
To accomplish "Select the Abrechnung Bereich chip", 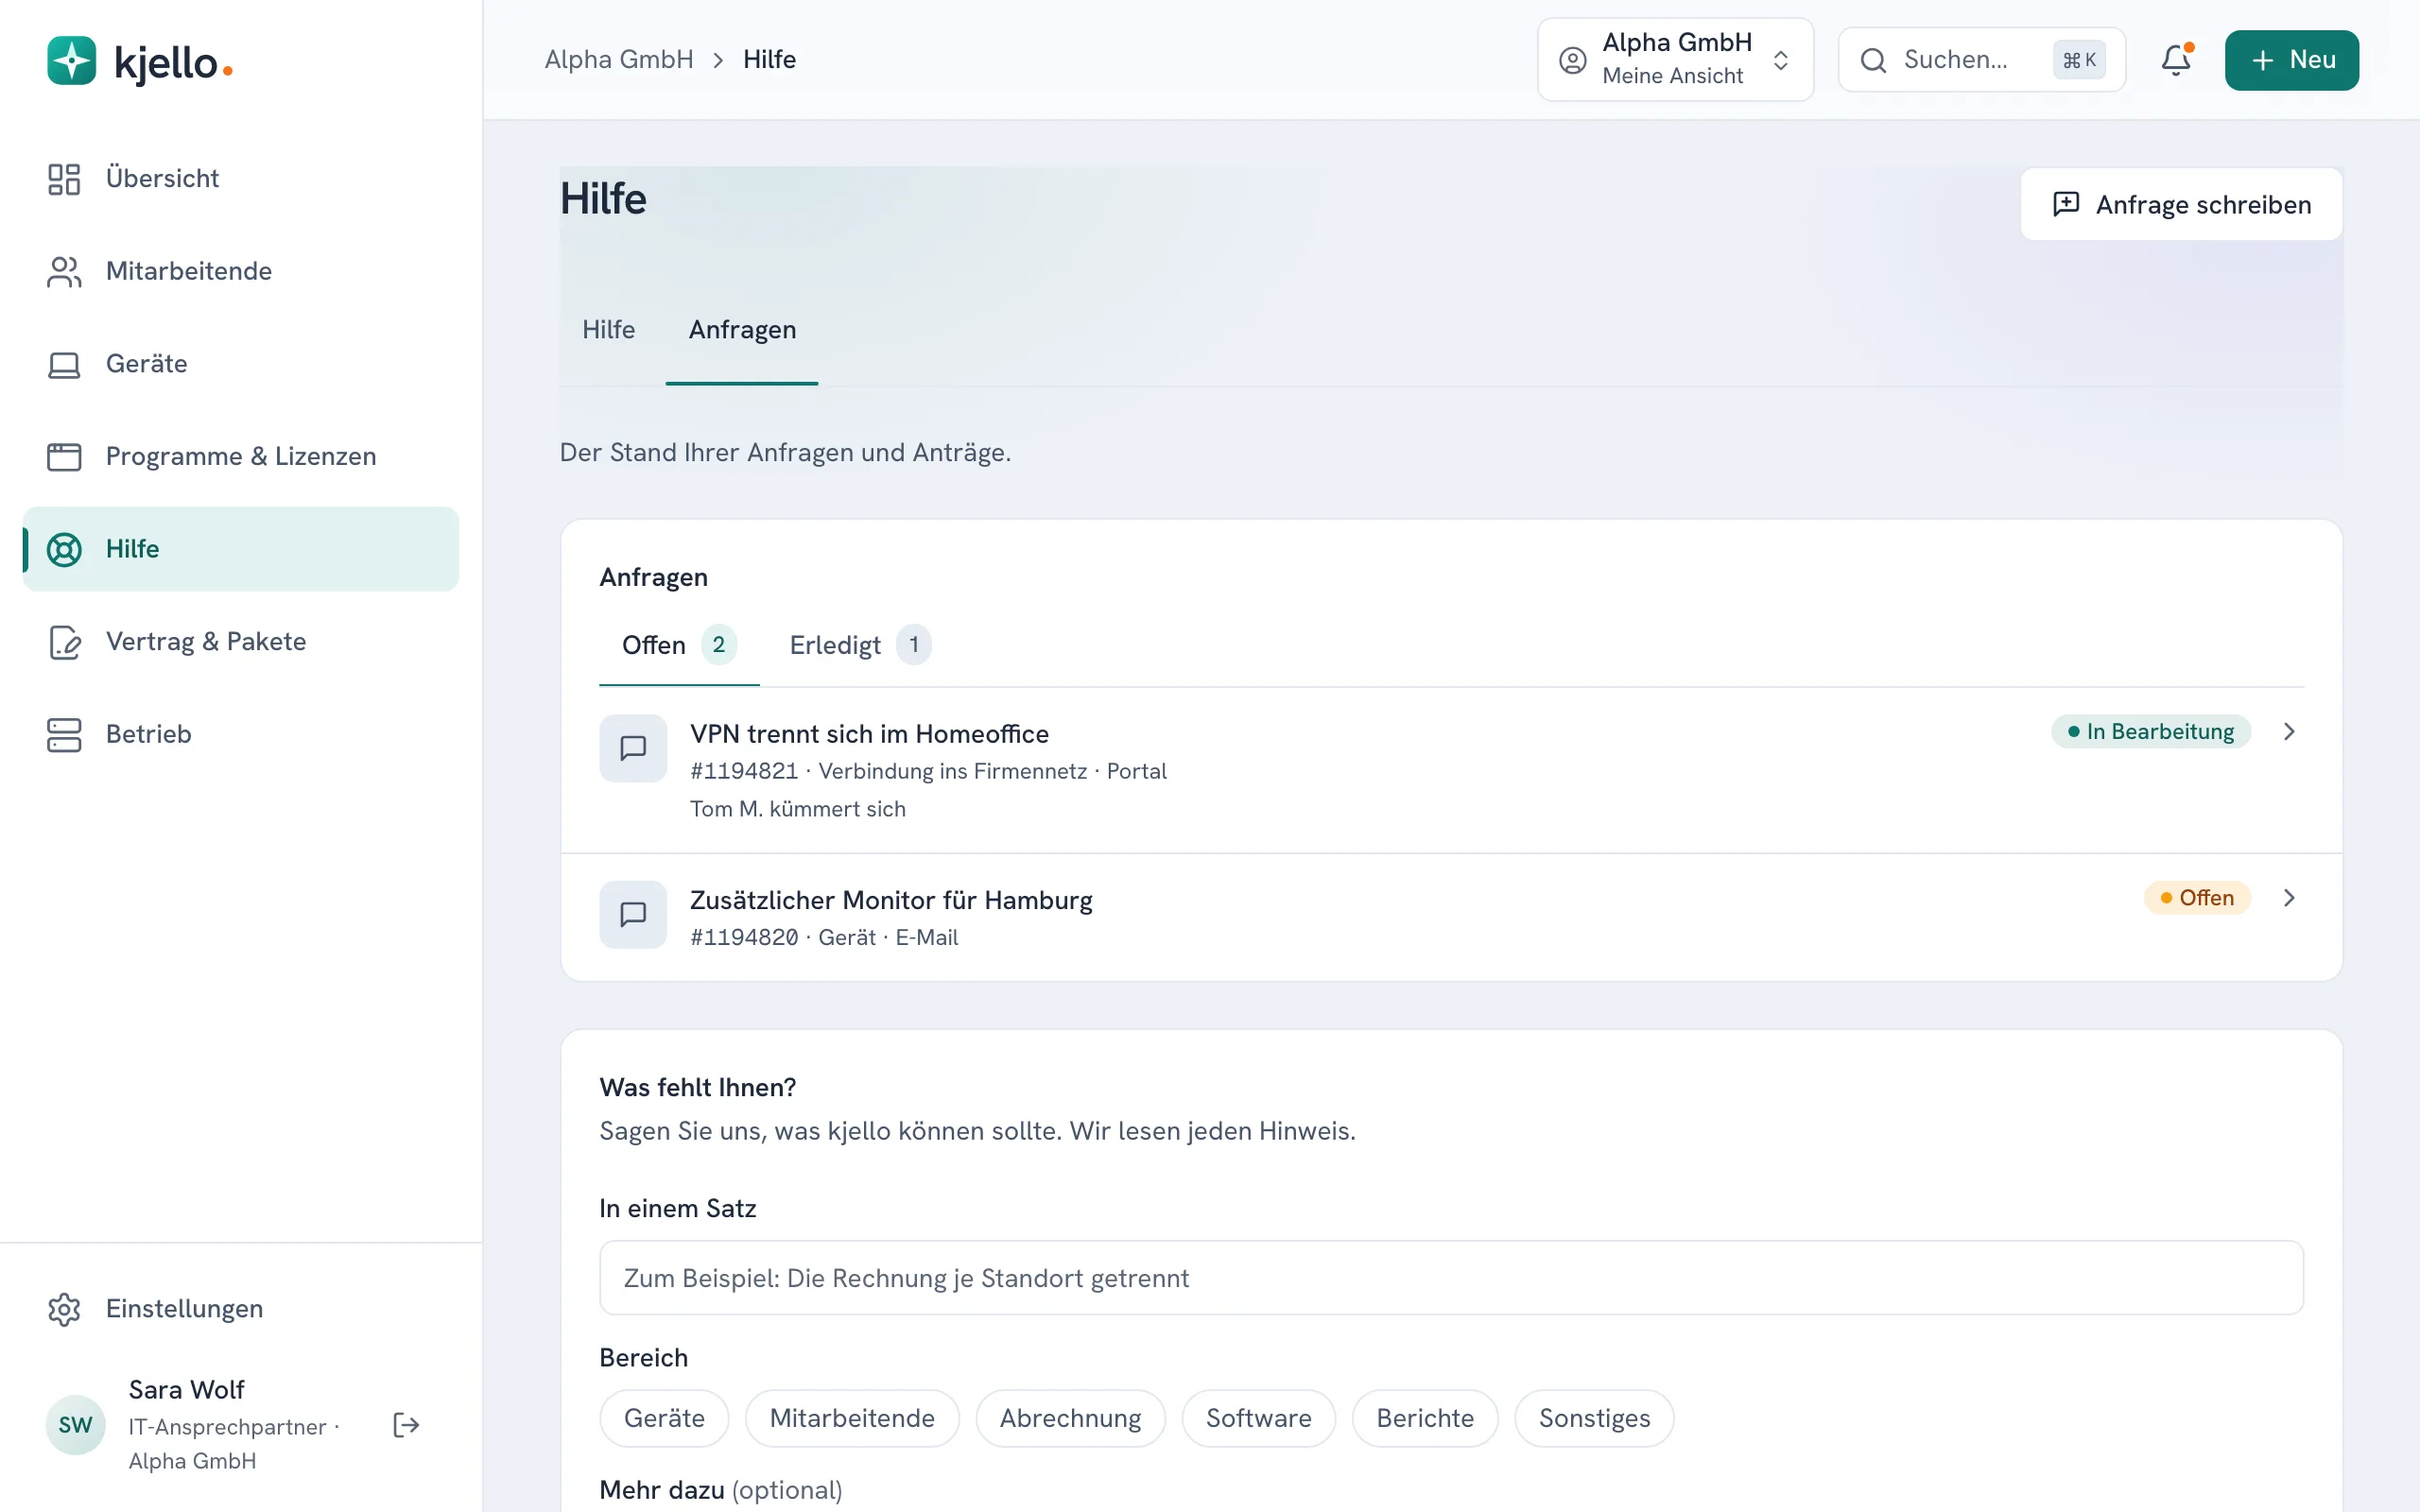I will 1070,1418.
